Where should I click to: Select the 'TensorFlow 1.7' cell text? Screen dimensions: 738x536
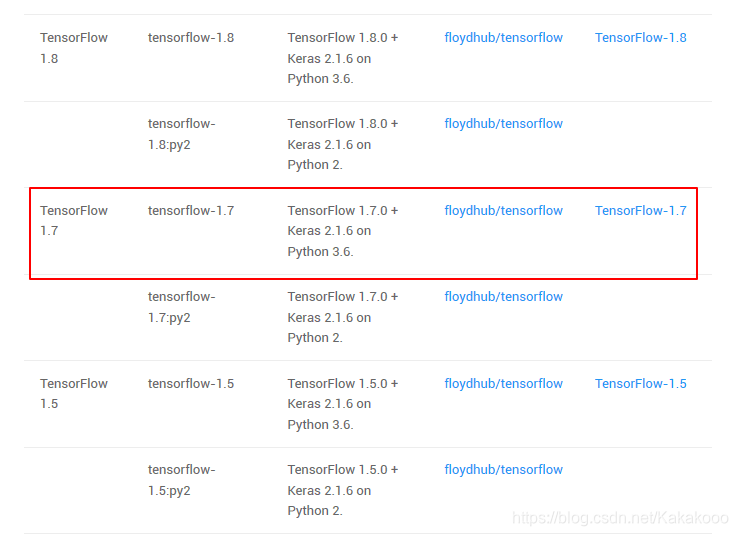(74, 221)
